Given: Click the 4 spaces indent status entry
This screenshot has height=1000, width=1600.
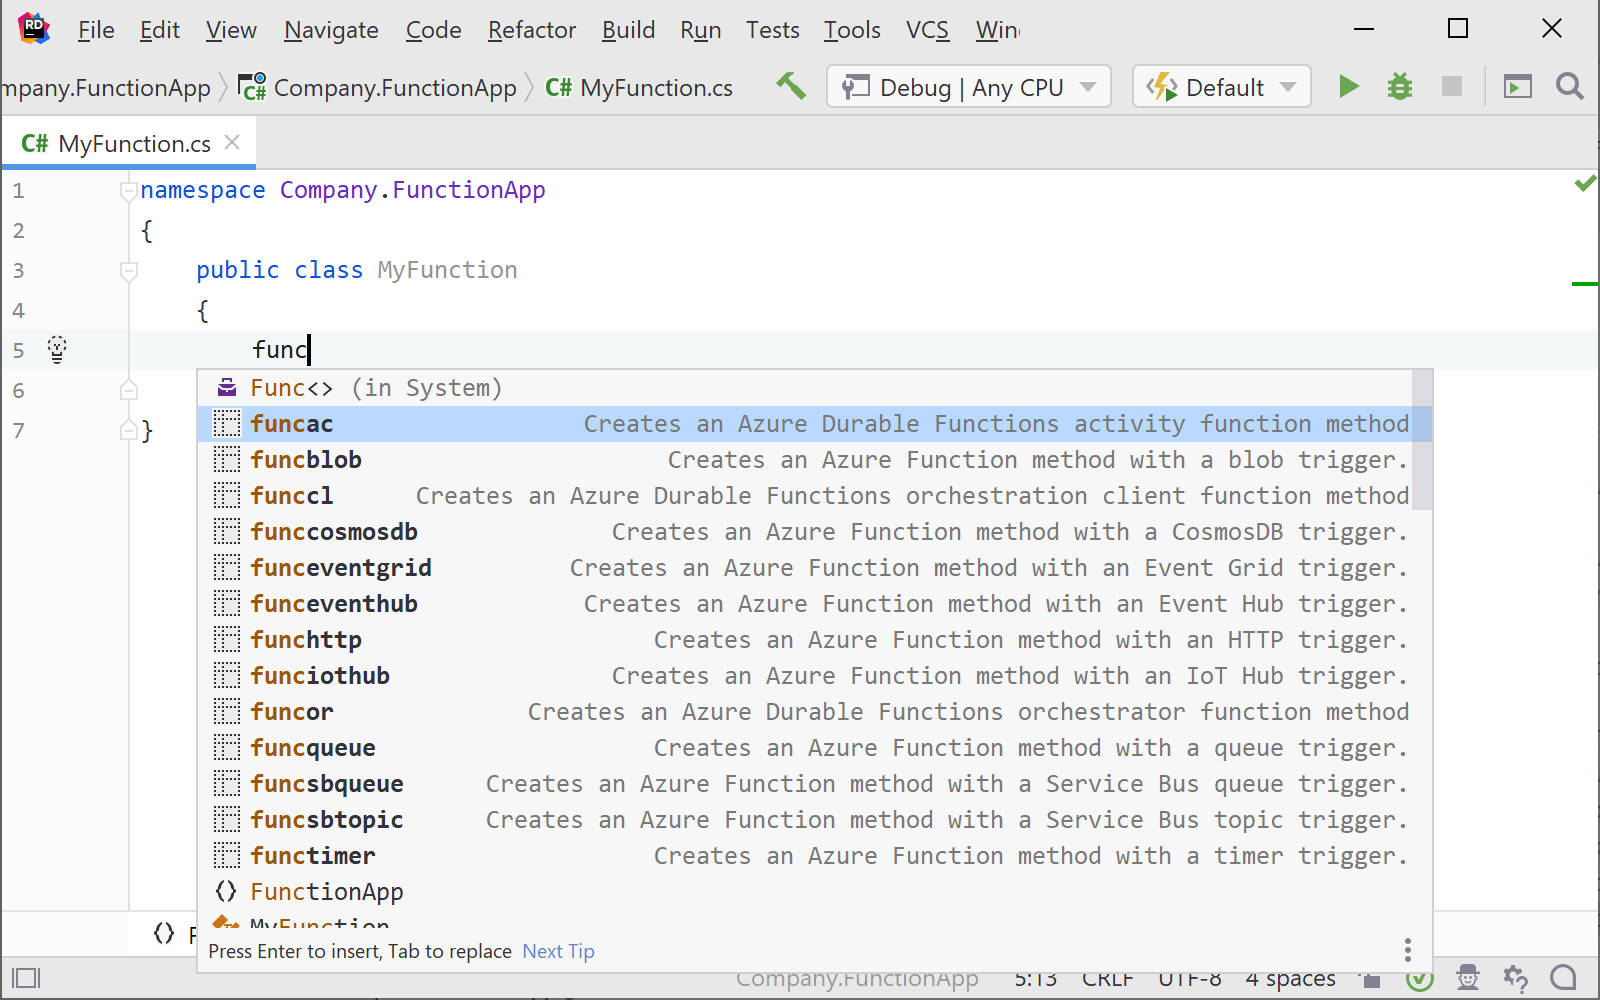Looking at the screenshot, I should pyautogui.click(x=1291, y=978).
